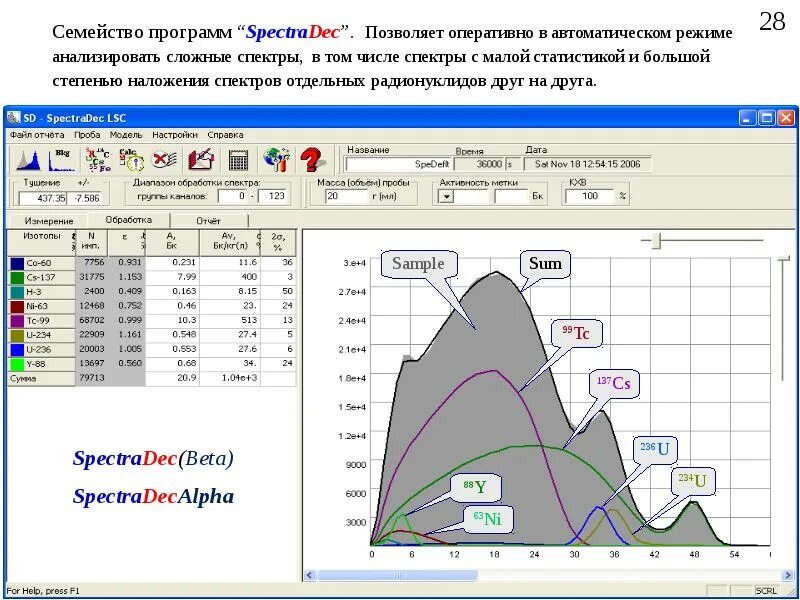The height and width of the screenshot is (600, 800).
Task: Open the sample spectrum histogram tool
Action: tap(28, 160)
